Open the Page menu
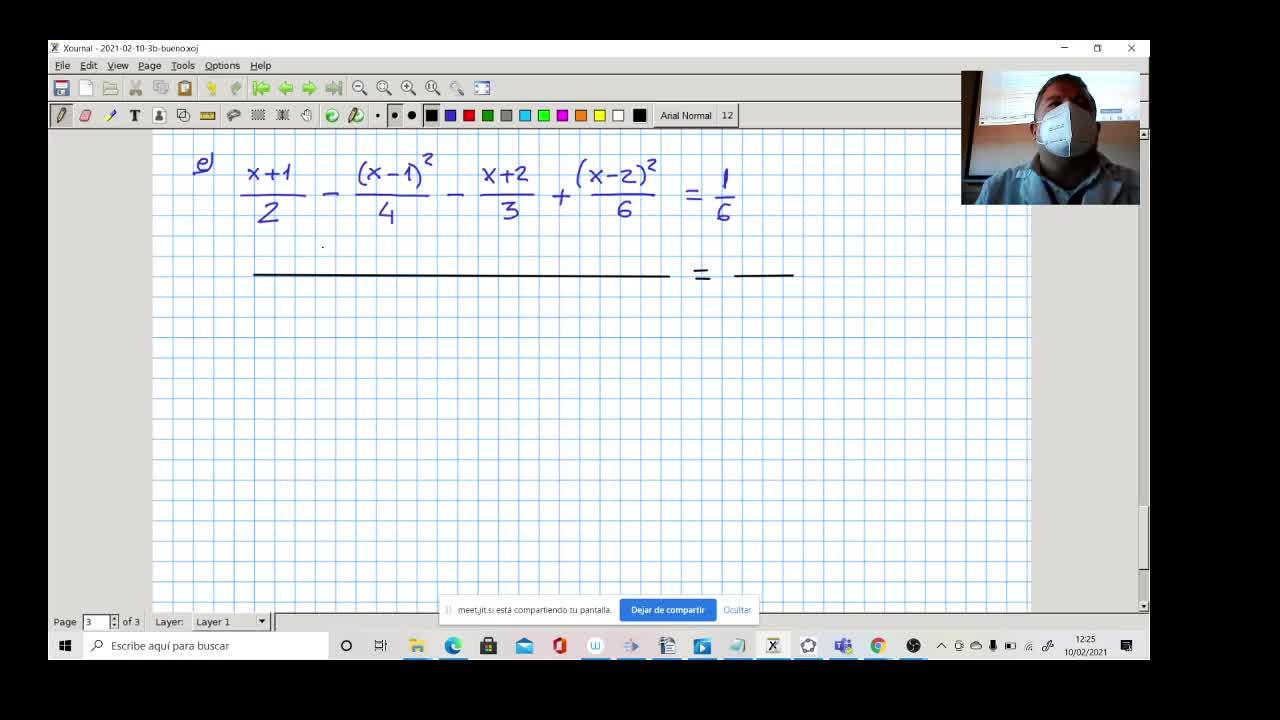1280x720 pixels. pyautogui.click(x=150, y=66)
